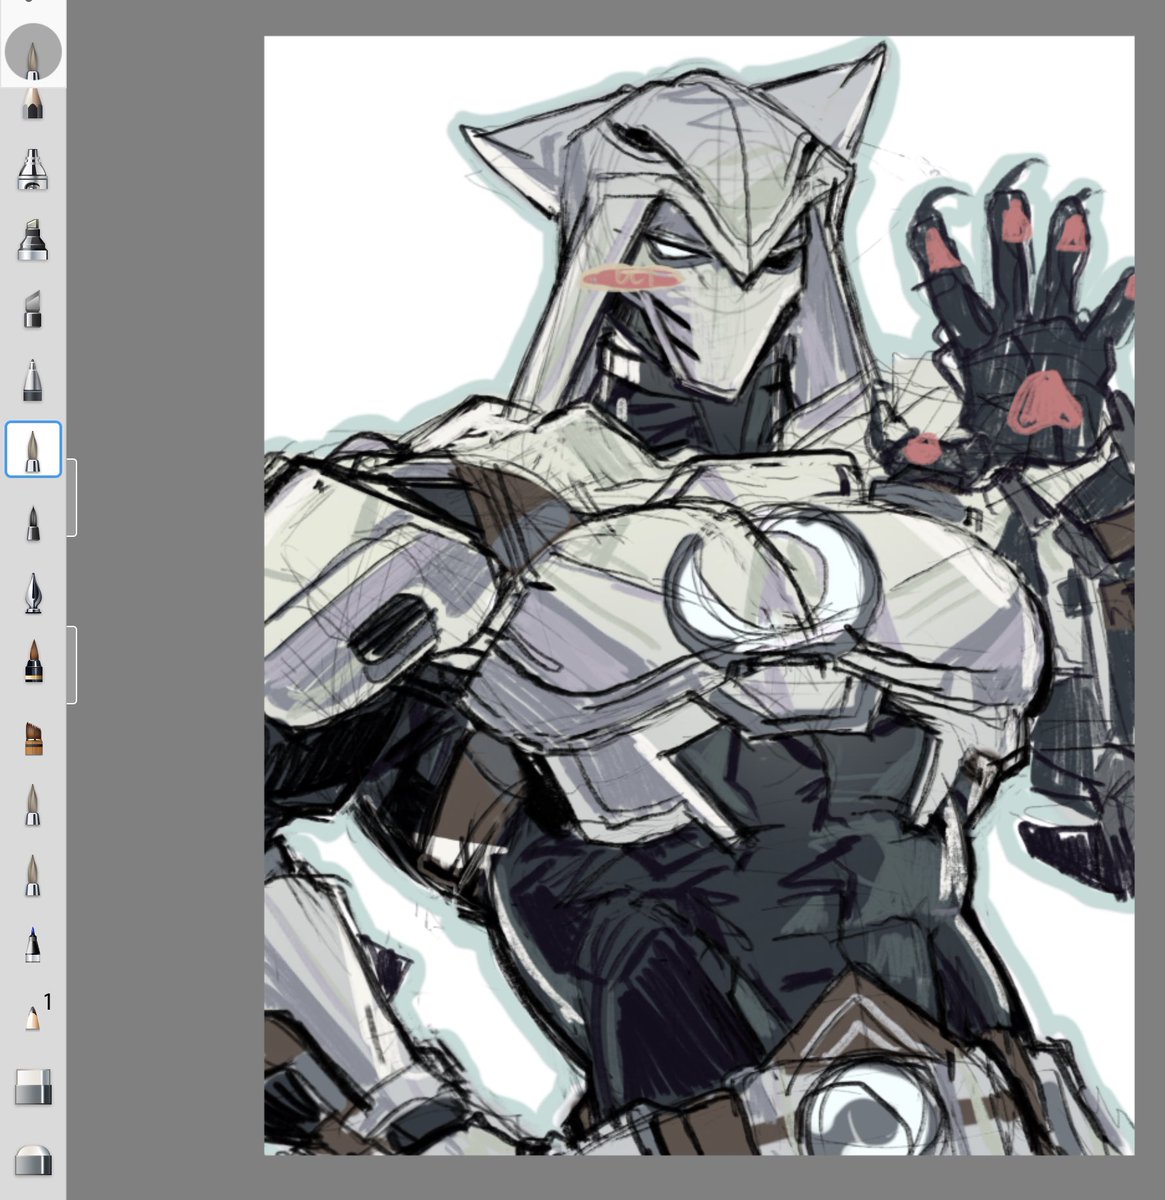Select the fountain pen nib brush
Screen dimensions: 1165x1200
coord(33,593)
